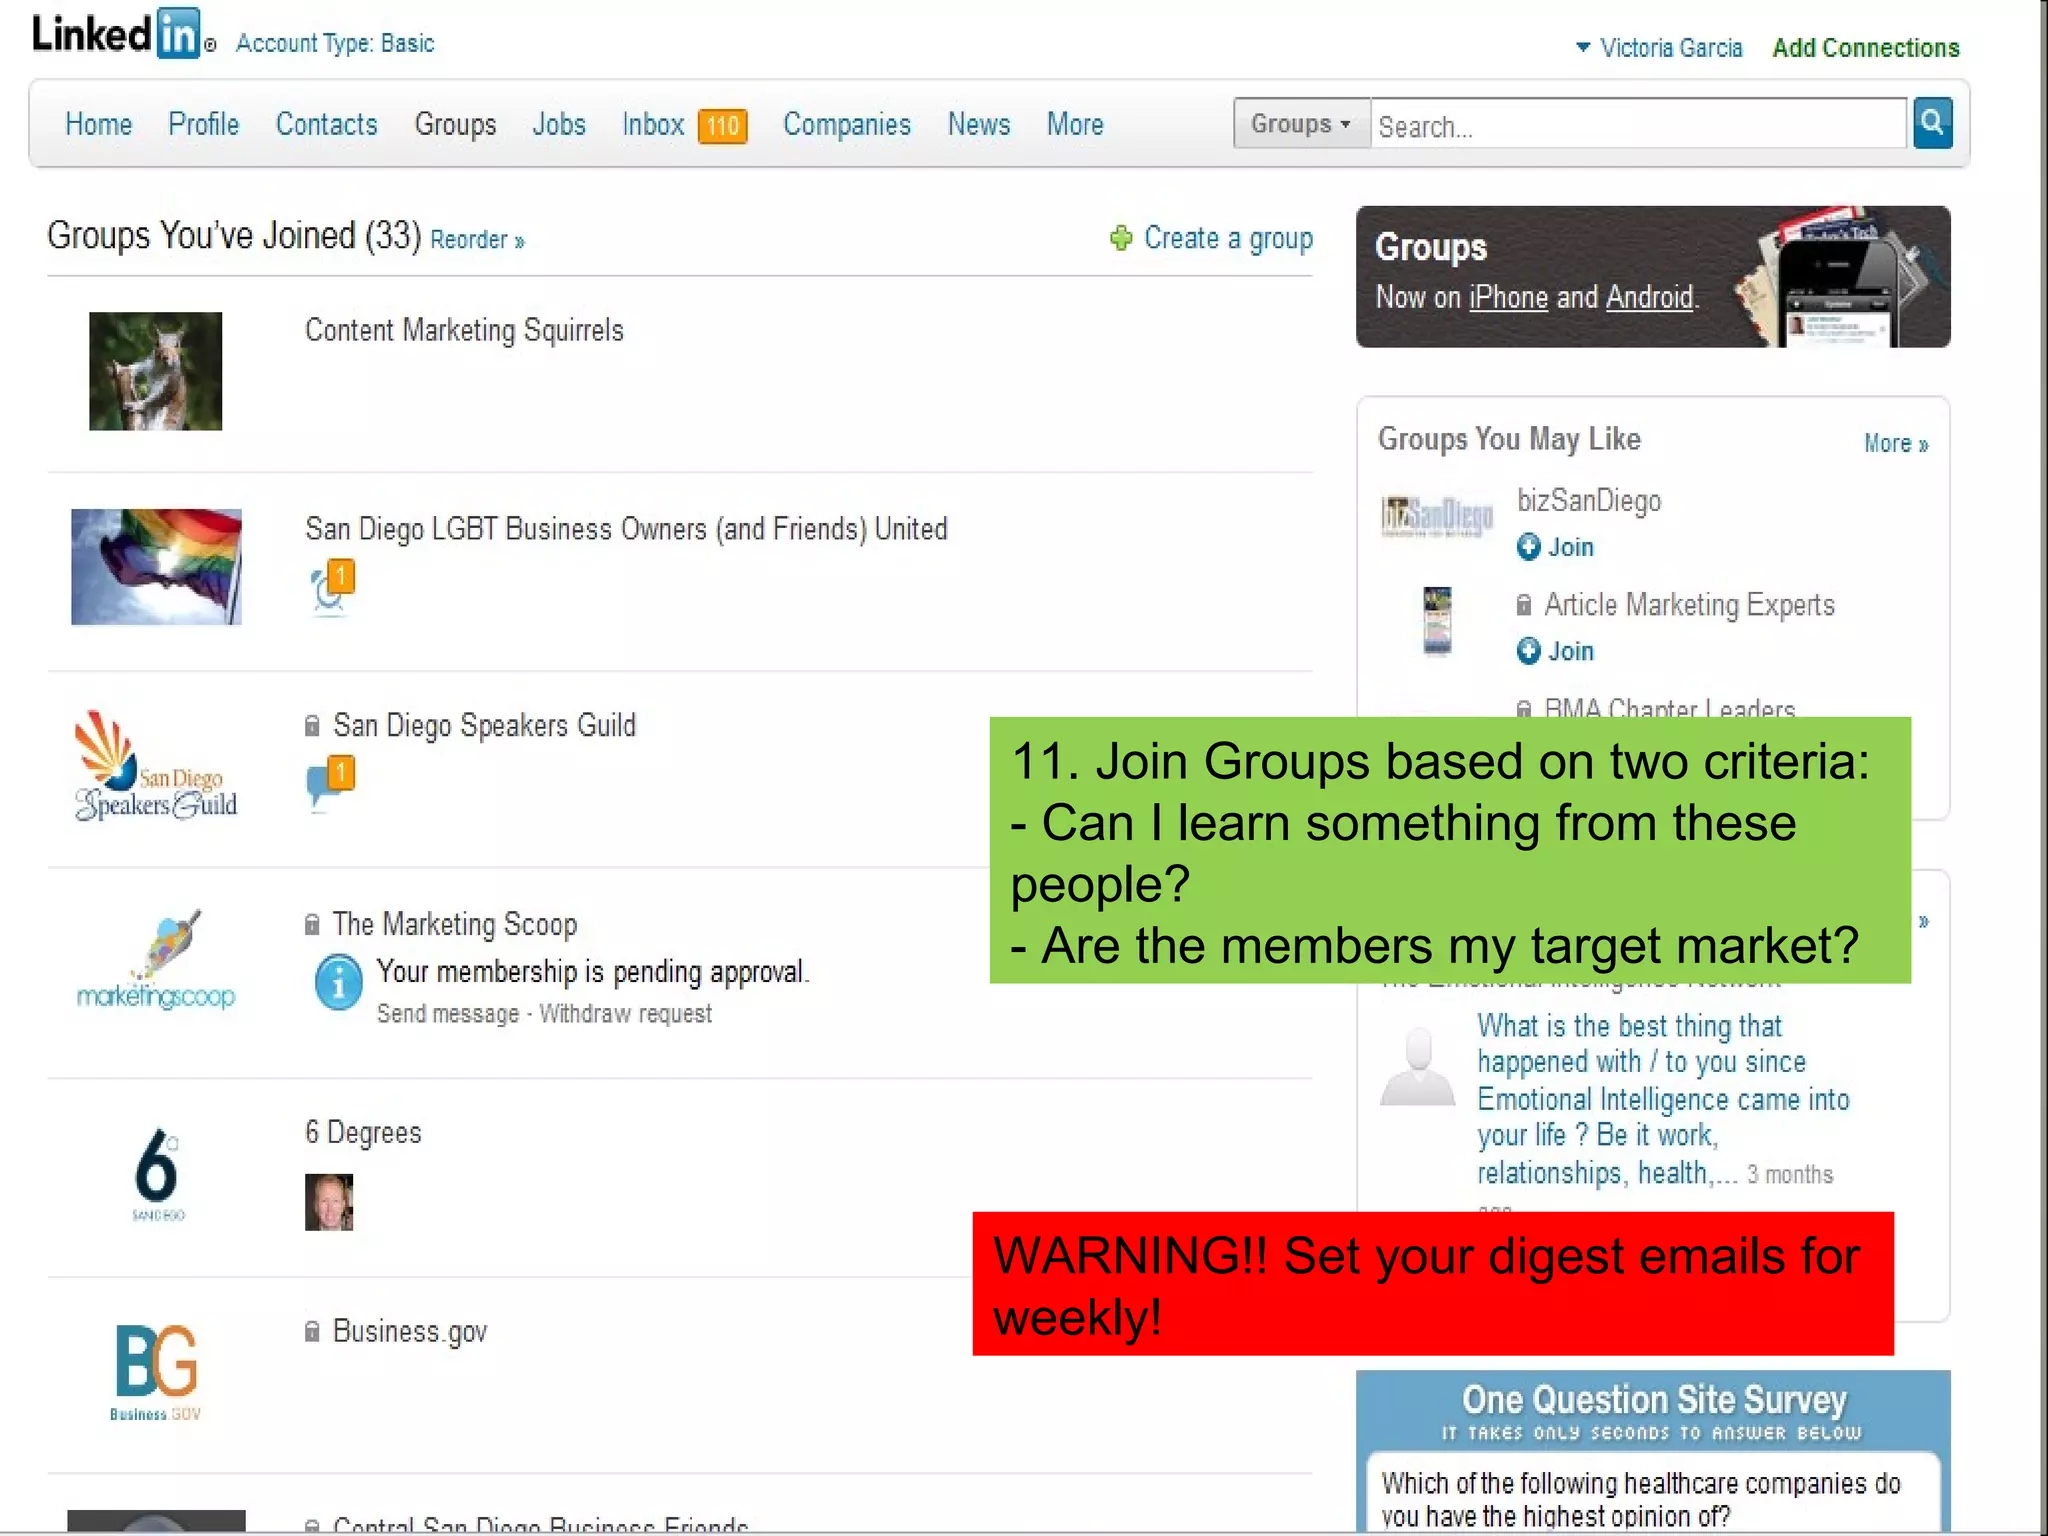This screenshot has height=1536, width=2048.
Task: Click the San Diego Speakers Guild logo
Action: tap(156, 766)
